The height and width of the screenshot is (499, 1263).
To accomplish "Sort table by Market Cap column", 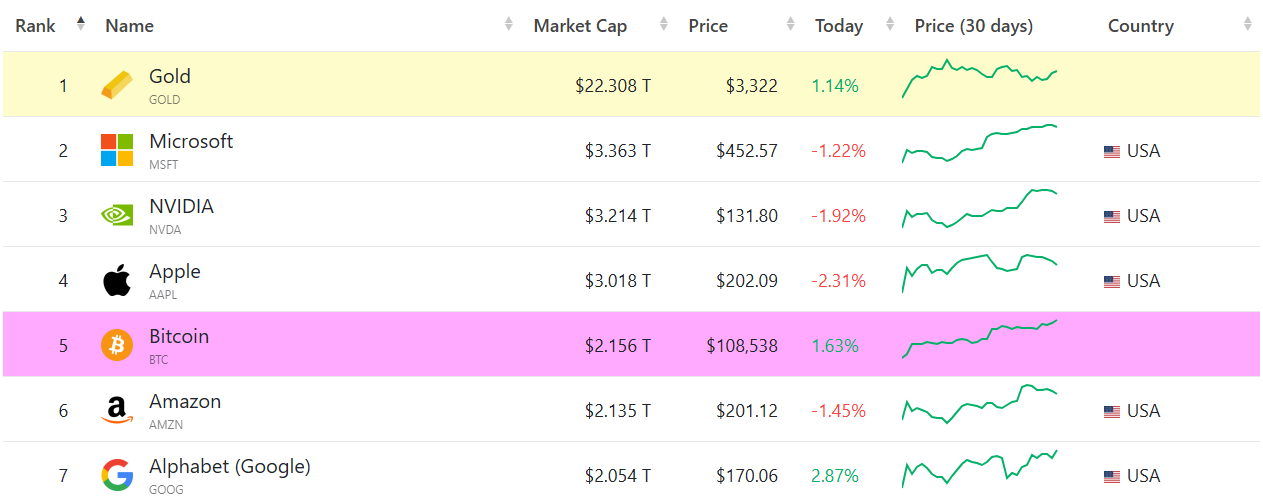I will [580, 26].
